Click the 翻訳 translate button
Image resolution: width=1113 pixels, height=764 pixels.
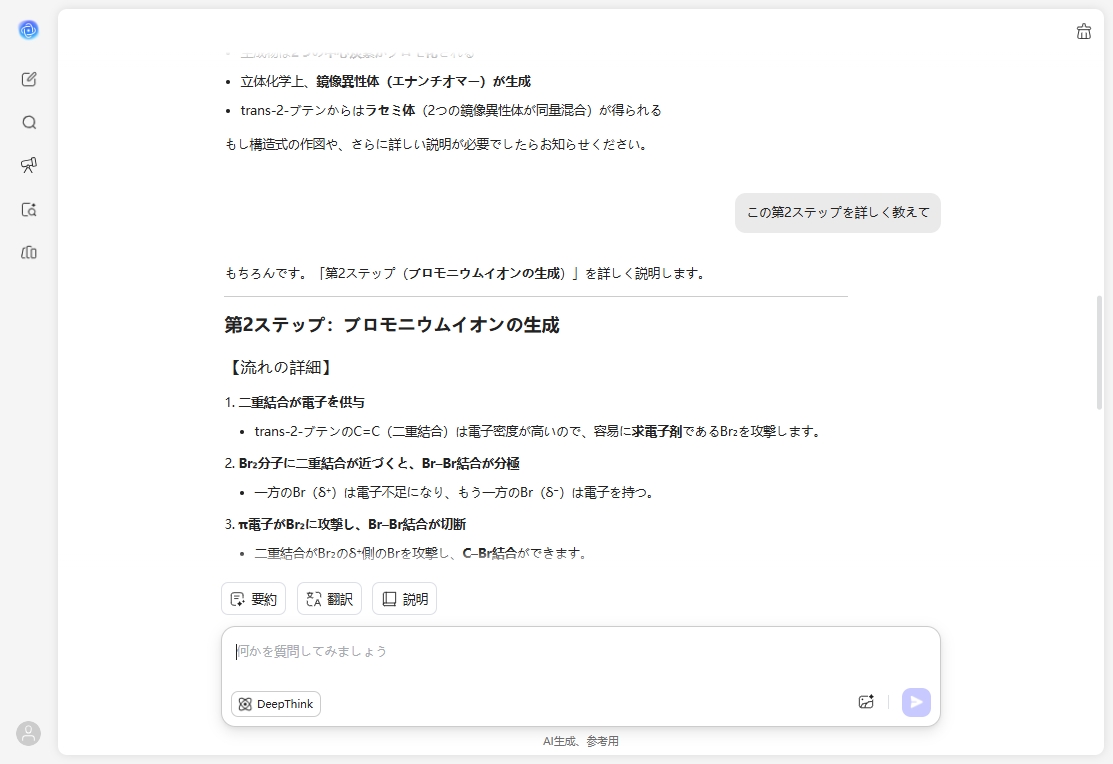pyautogui.click(x=329, y=599)
